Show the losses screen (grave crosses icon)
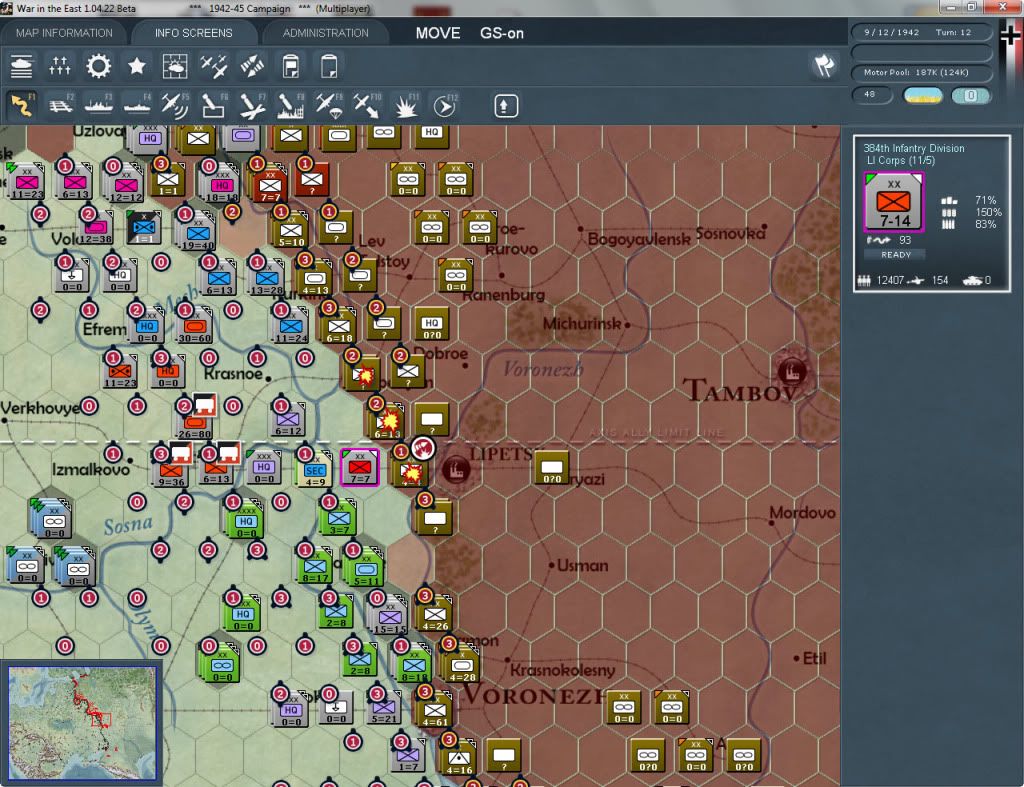 59,66
